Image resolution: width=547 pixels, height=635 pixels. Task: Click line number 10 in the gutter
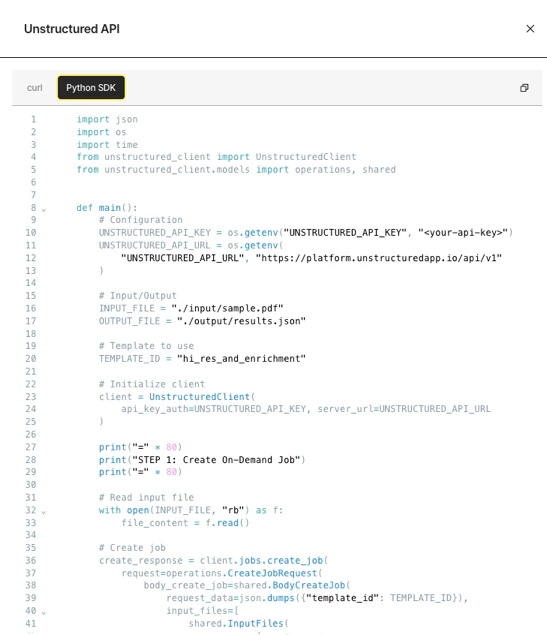pos(31,232)
